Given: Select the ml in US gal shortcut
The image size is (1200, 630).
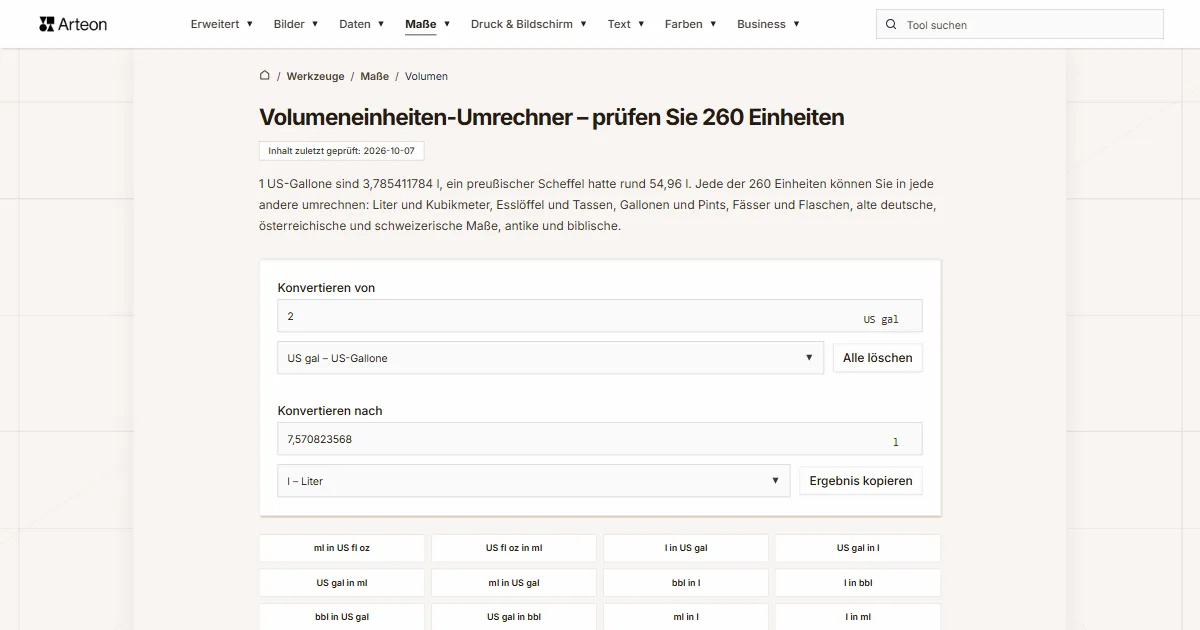Looking at the screenshot, I should tap(514, 583).
